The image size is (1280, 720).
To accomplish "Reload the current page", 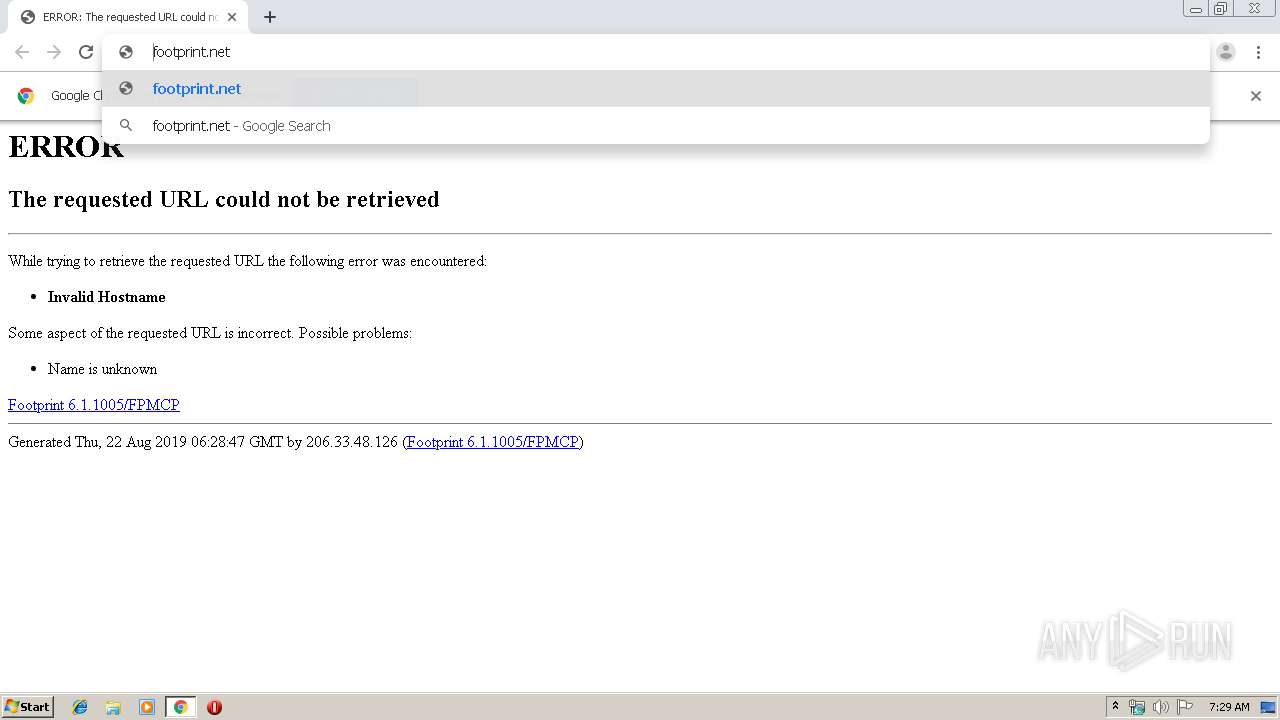I will pyautogui.click(x=86, y=52).
